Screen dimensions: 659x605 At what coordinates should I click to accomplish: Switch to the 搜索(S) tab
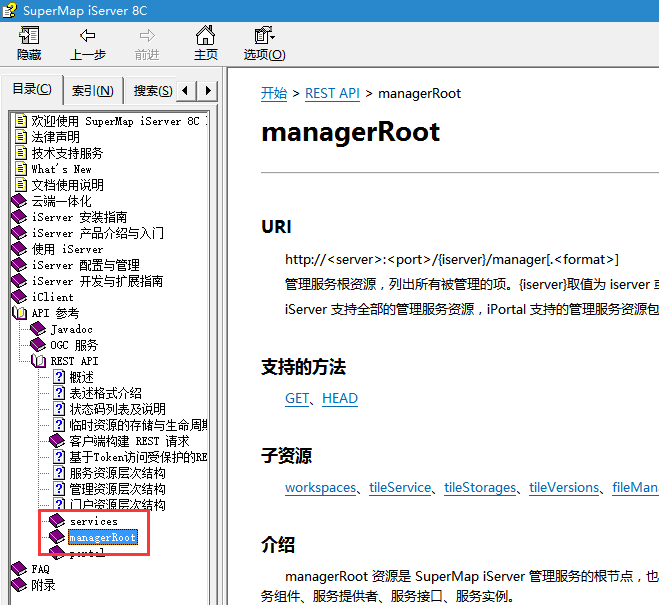[153, 90]
